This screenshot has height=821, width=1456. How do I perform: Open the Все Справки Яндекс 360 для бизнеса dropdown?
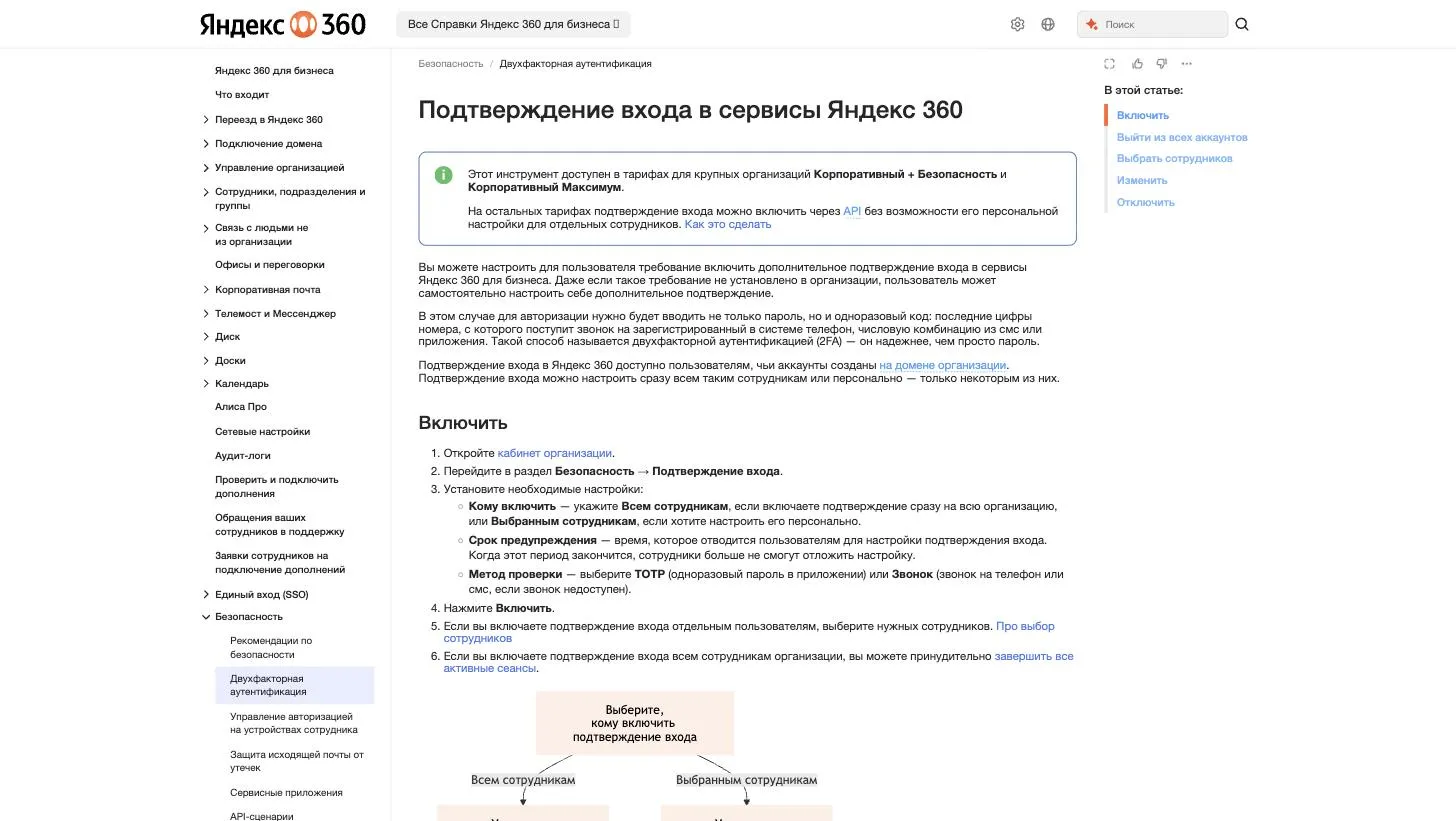click(513, 24)
